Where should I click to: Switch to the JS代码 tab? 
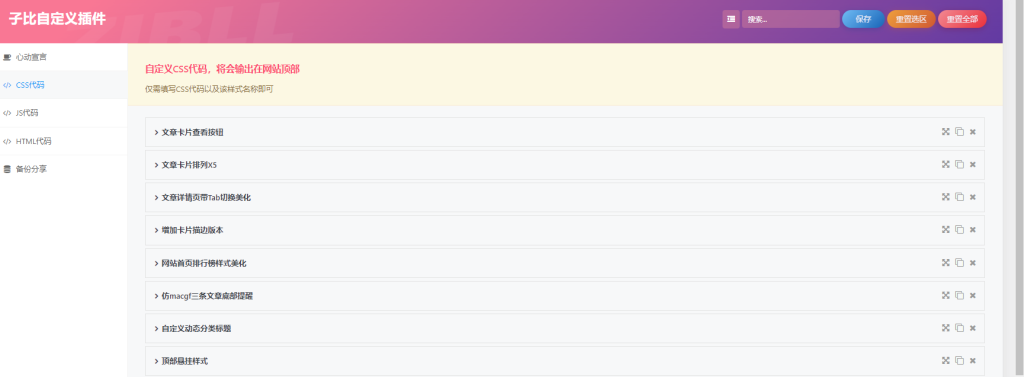63,113
